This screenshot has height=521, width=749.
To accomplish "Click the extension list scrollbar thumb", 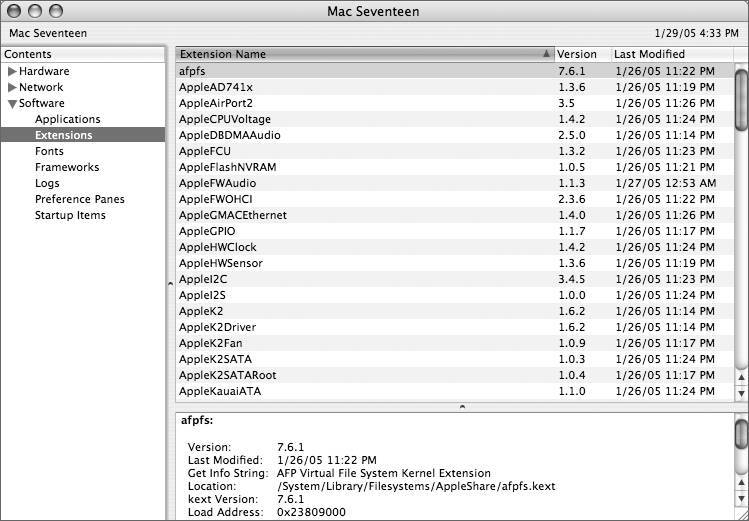I will 741,99.
